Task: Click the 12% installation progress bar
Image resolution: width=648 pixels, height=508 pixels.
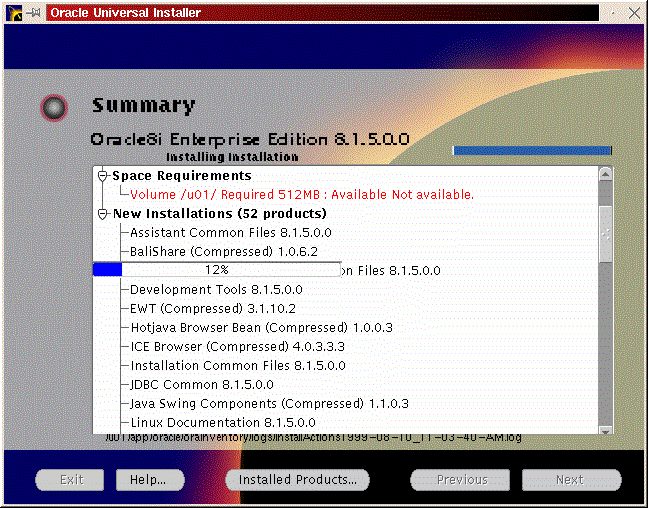Action: point(216,270)
